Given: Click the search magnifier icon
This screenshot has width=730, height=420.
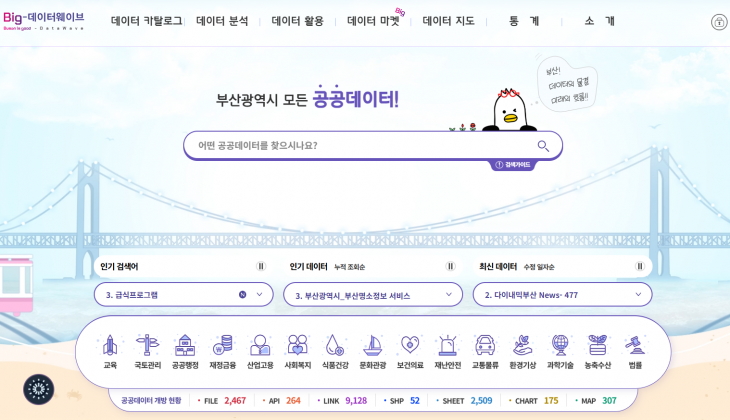Looking at the screenshot, I should [543, 145].
